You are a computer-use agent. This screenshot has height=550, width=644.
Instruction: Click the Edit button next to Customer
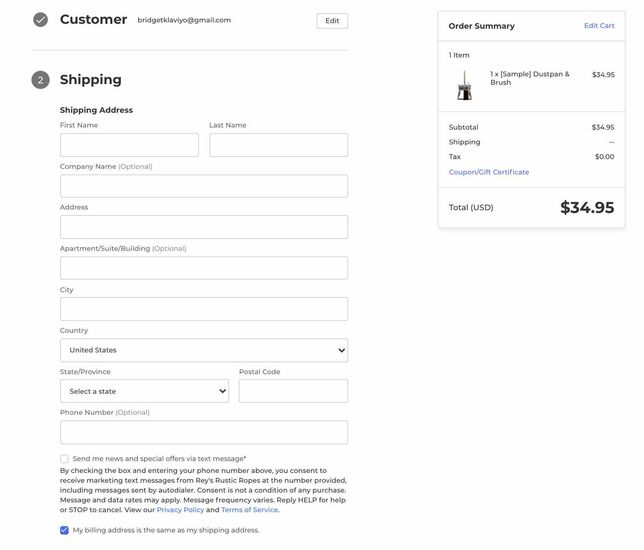coord(332,21)
